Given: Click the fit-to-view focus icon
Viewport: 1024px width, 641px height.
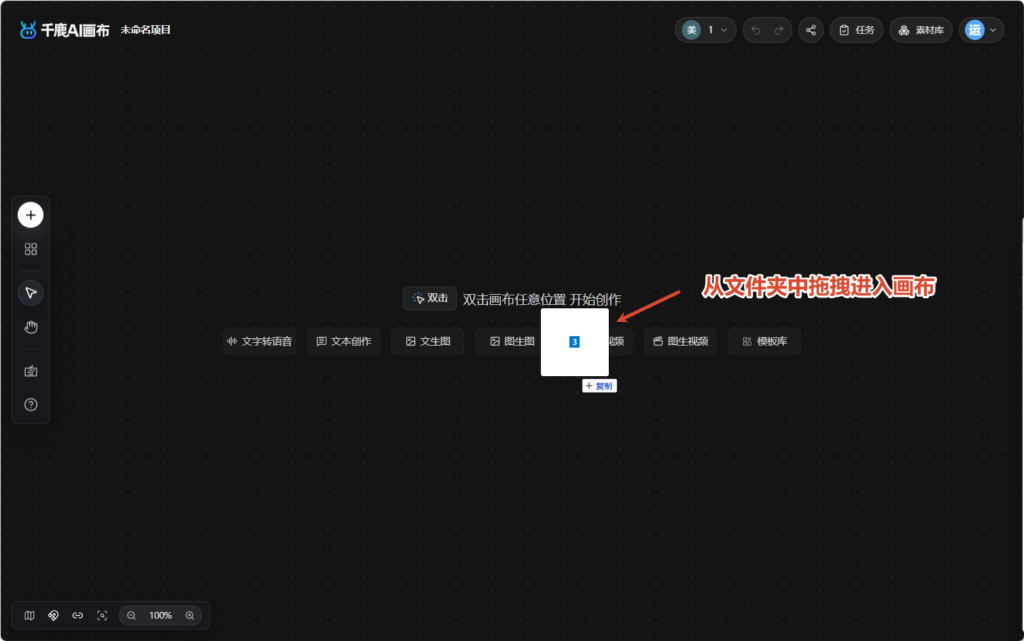Looking at the screenshot, I should click(102, 616).
